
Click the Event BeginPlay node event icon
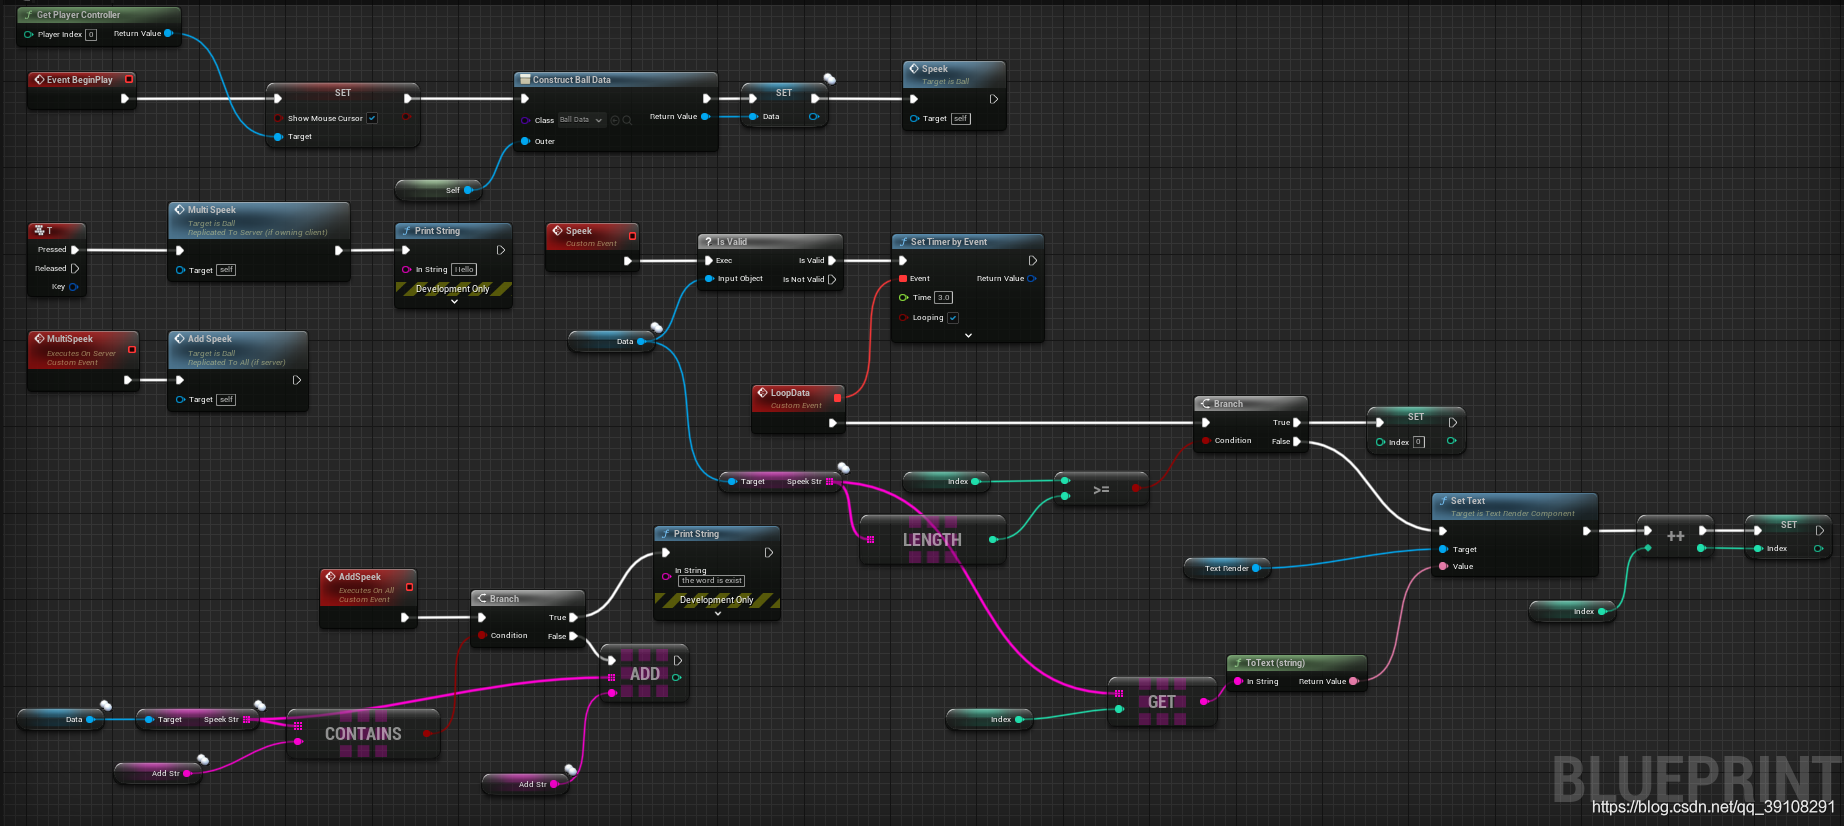point(39,79)
